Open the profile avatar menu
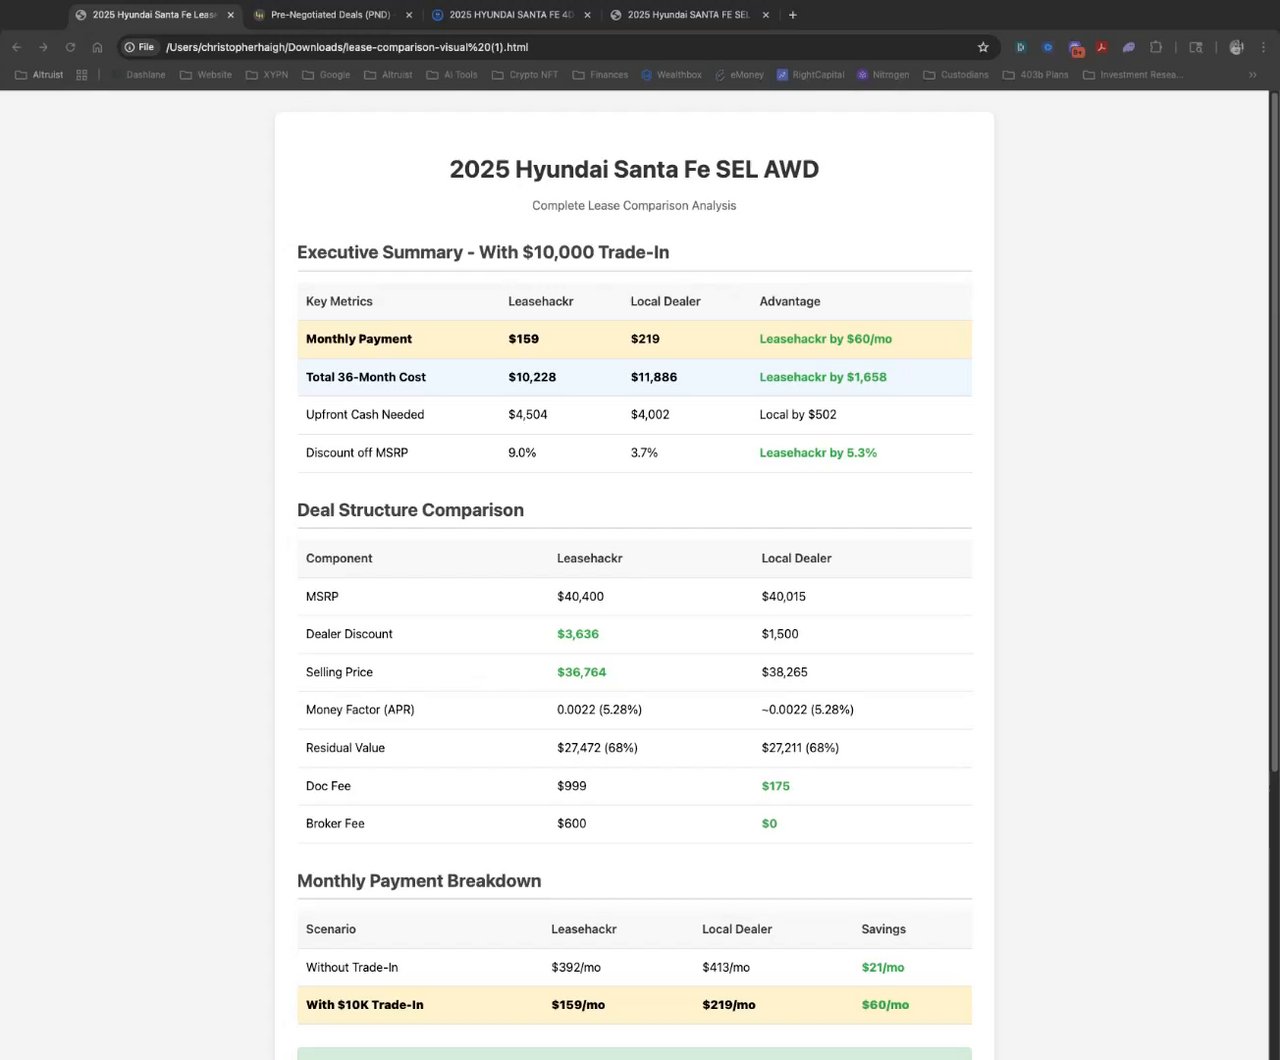Viewport: 1280px width, 1060px height. point(1237,47)
